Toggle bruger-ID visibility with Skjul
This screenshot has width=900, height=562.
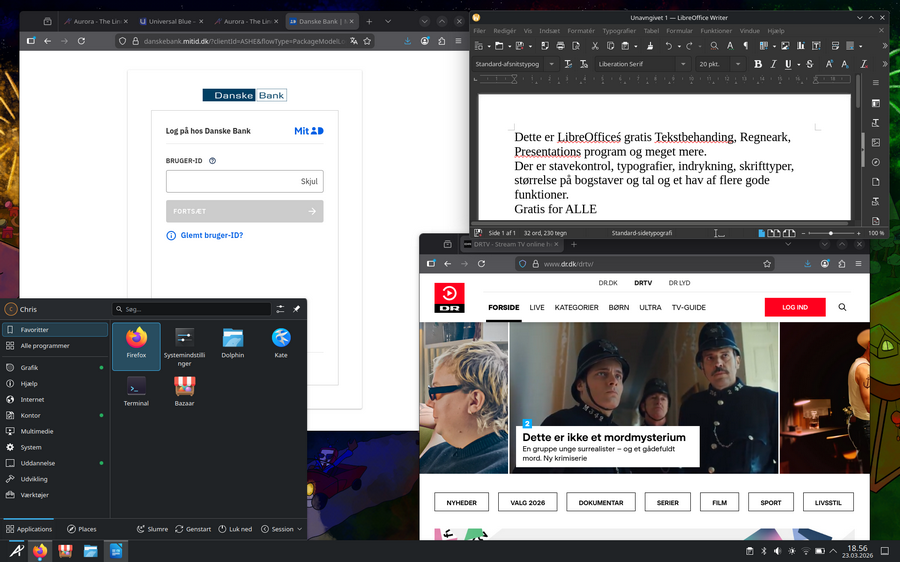point(309,182)
